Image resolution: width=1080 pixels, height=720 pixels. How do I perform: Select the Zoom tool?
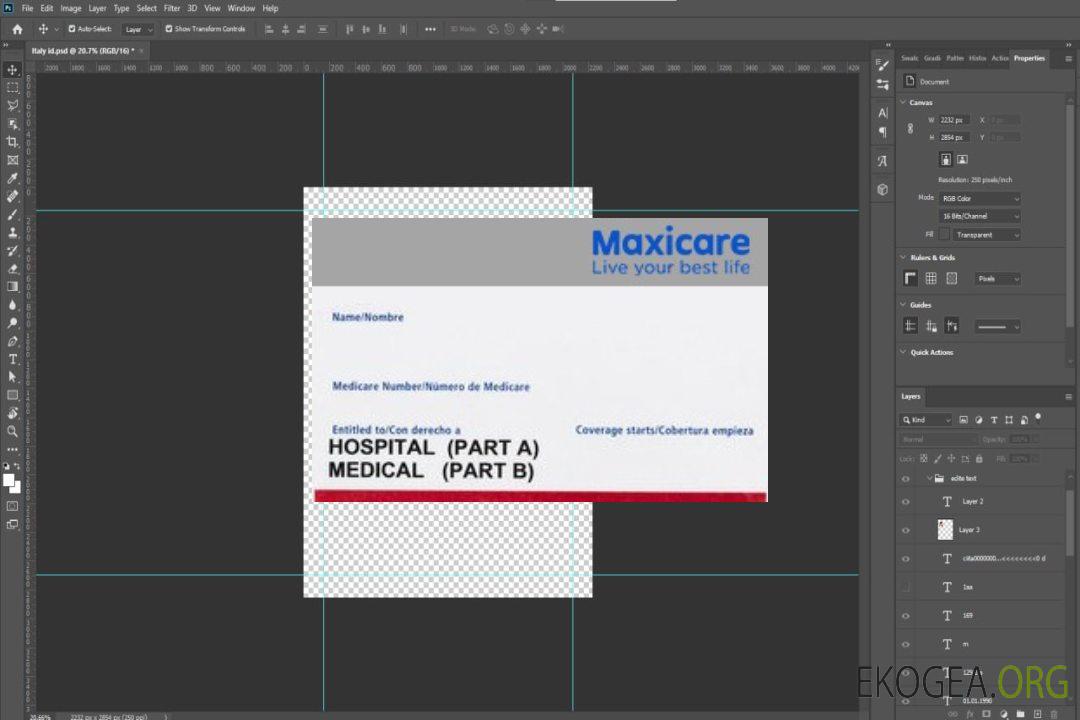(x=13, y=431)
